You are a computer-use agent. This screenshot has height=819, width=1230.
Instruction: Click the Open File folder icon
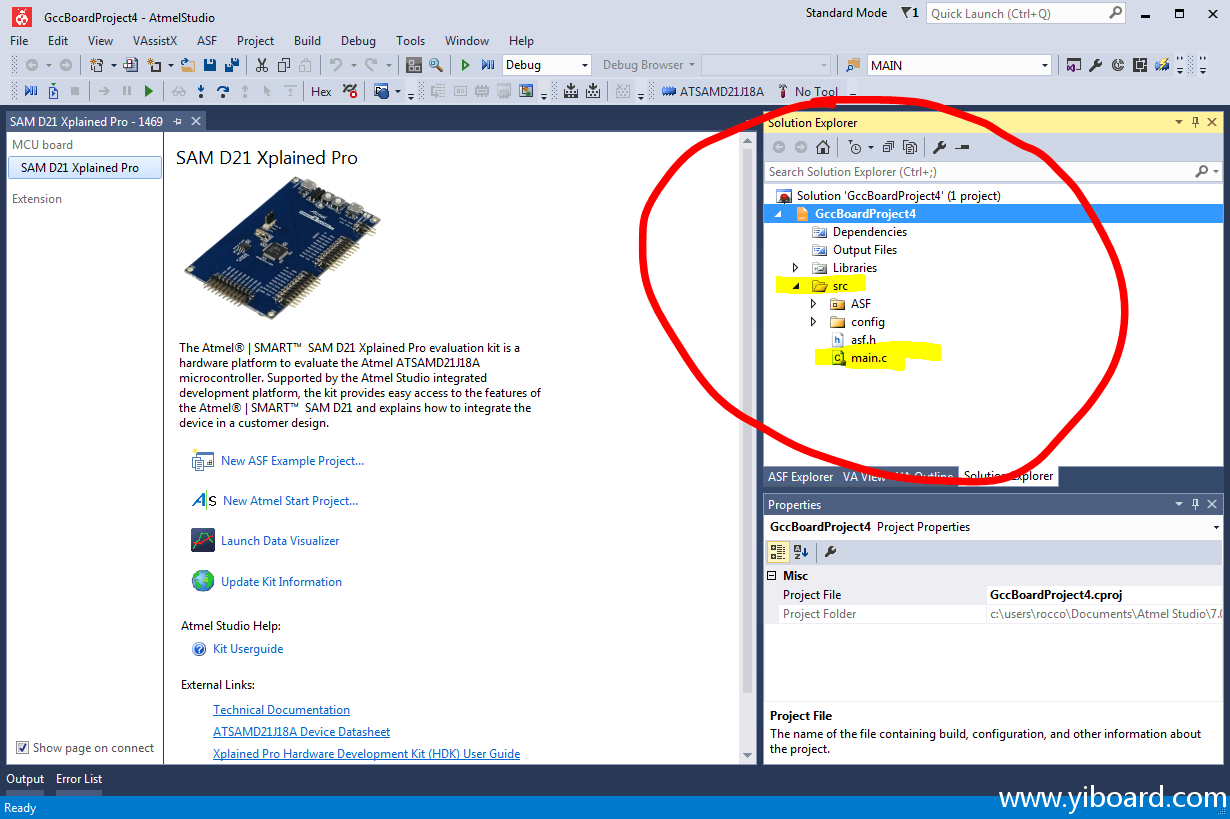coord(188,65)
